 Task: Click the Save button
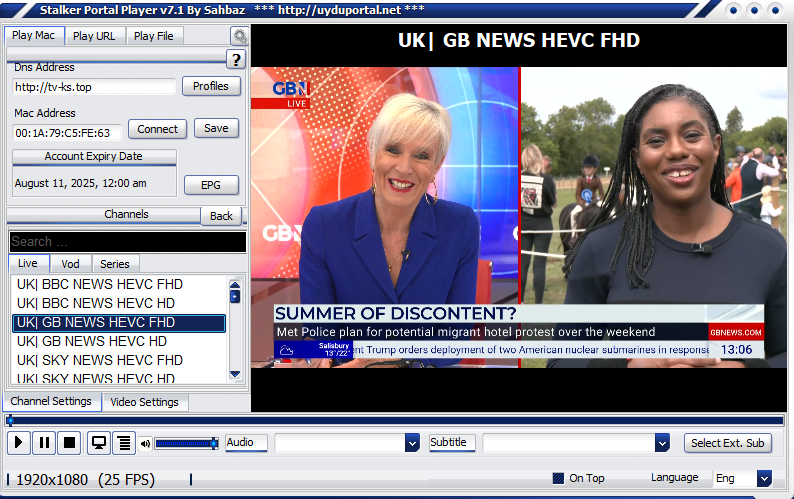(x=216, y=129)
